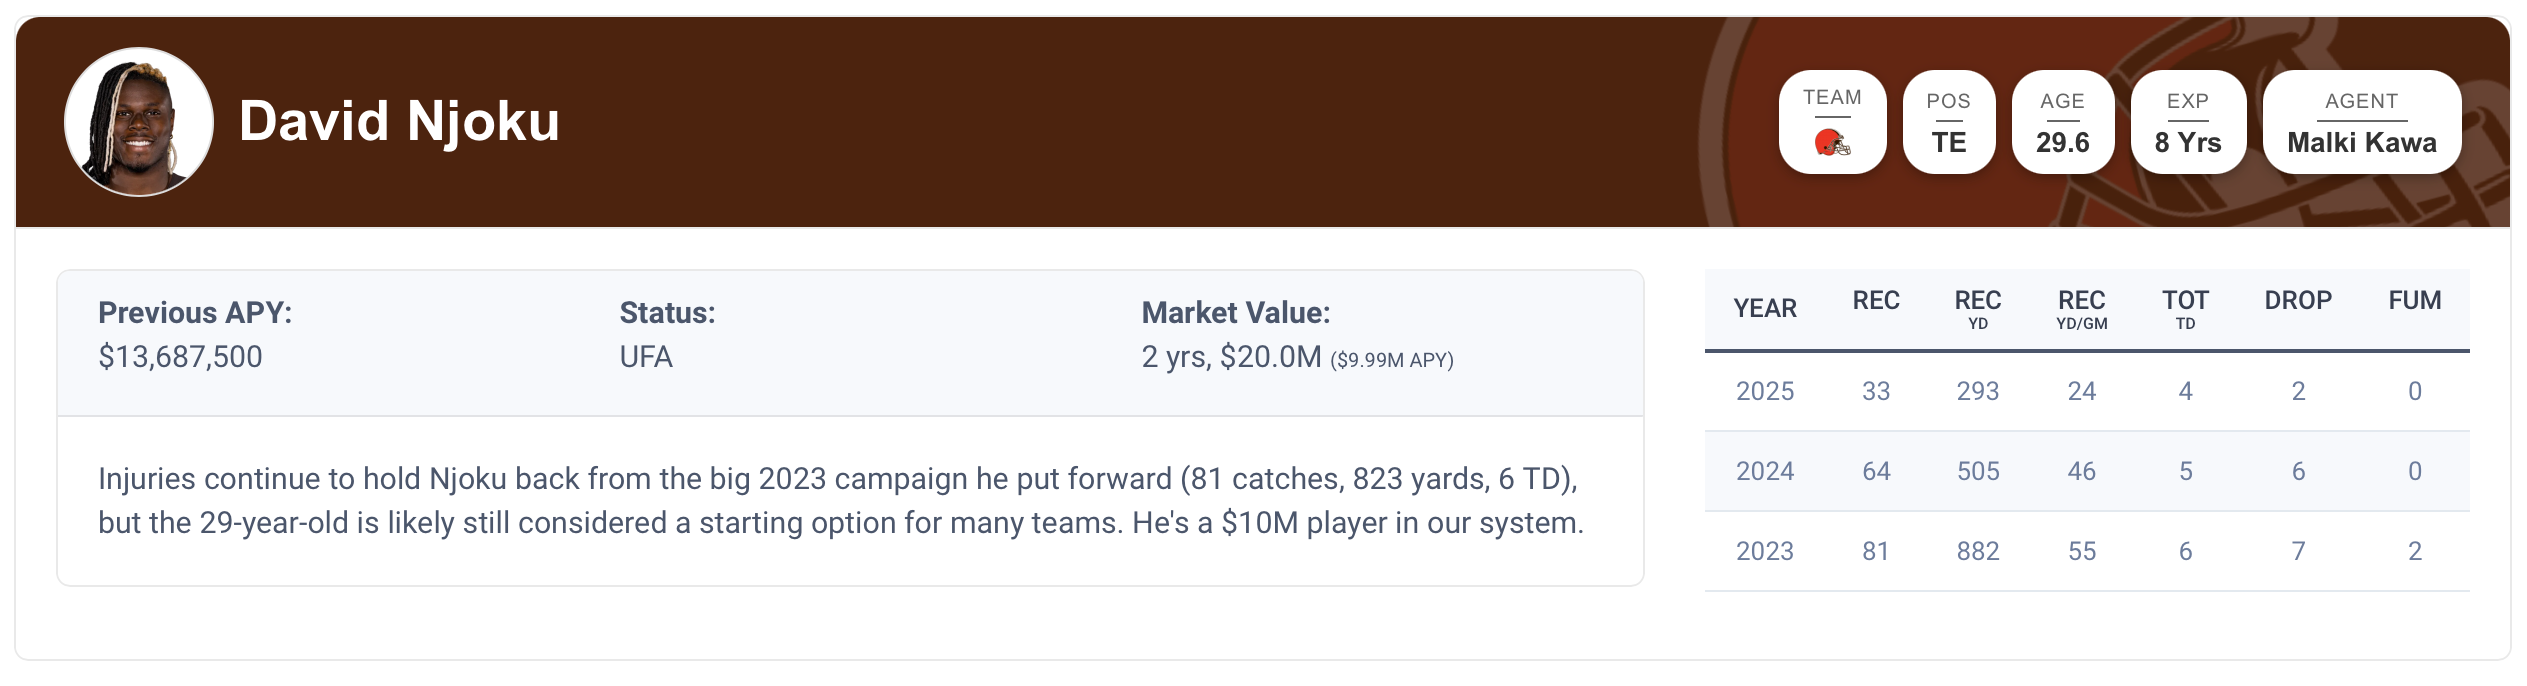2527x686 pixels.
Task: Sort by the DROP column header
Action: (2297, 301)
